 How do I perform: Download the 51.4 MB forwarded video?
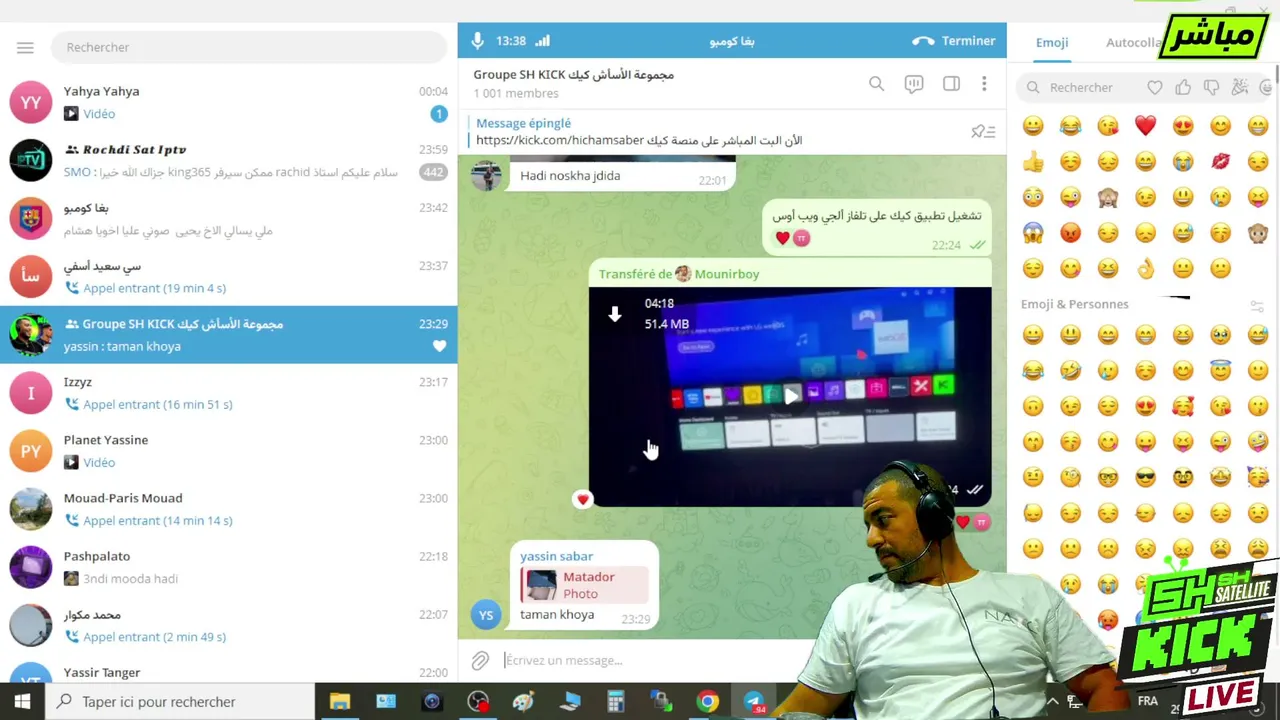click(x=615, y=315)
